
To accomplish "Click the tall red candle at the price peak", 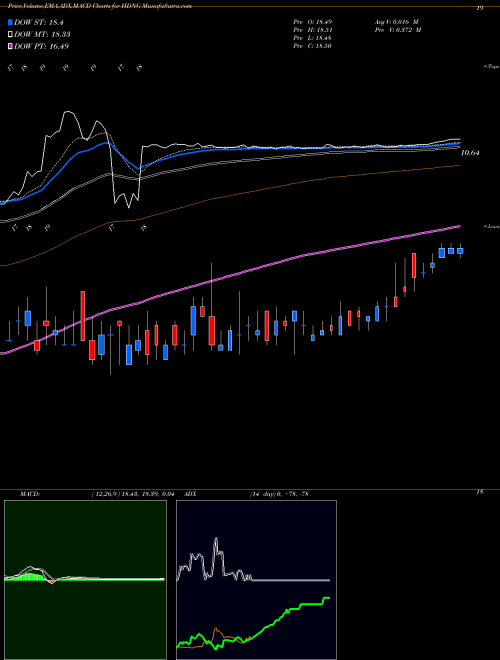I will tap(414, 265).
